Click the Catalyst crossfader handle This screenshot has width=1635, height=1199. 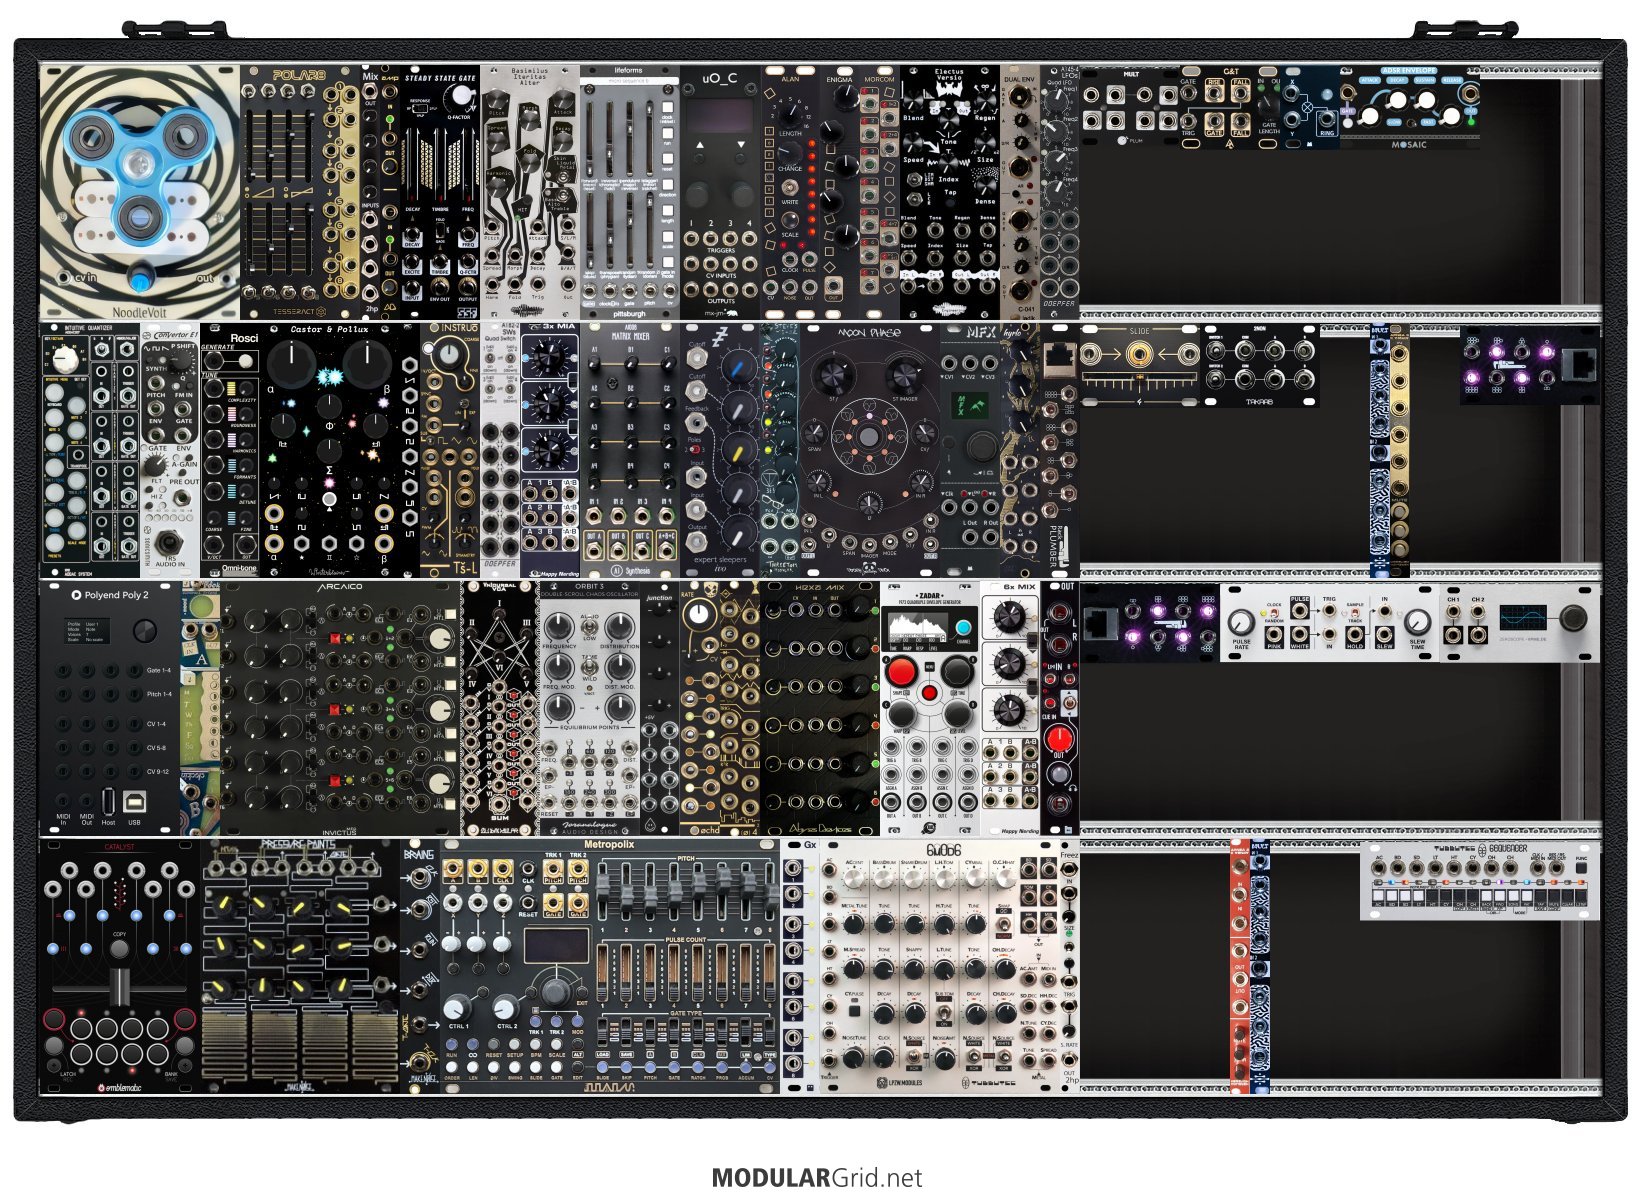tap(119, 987)
